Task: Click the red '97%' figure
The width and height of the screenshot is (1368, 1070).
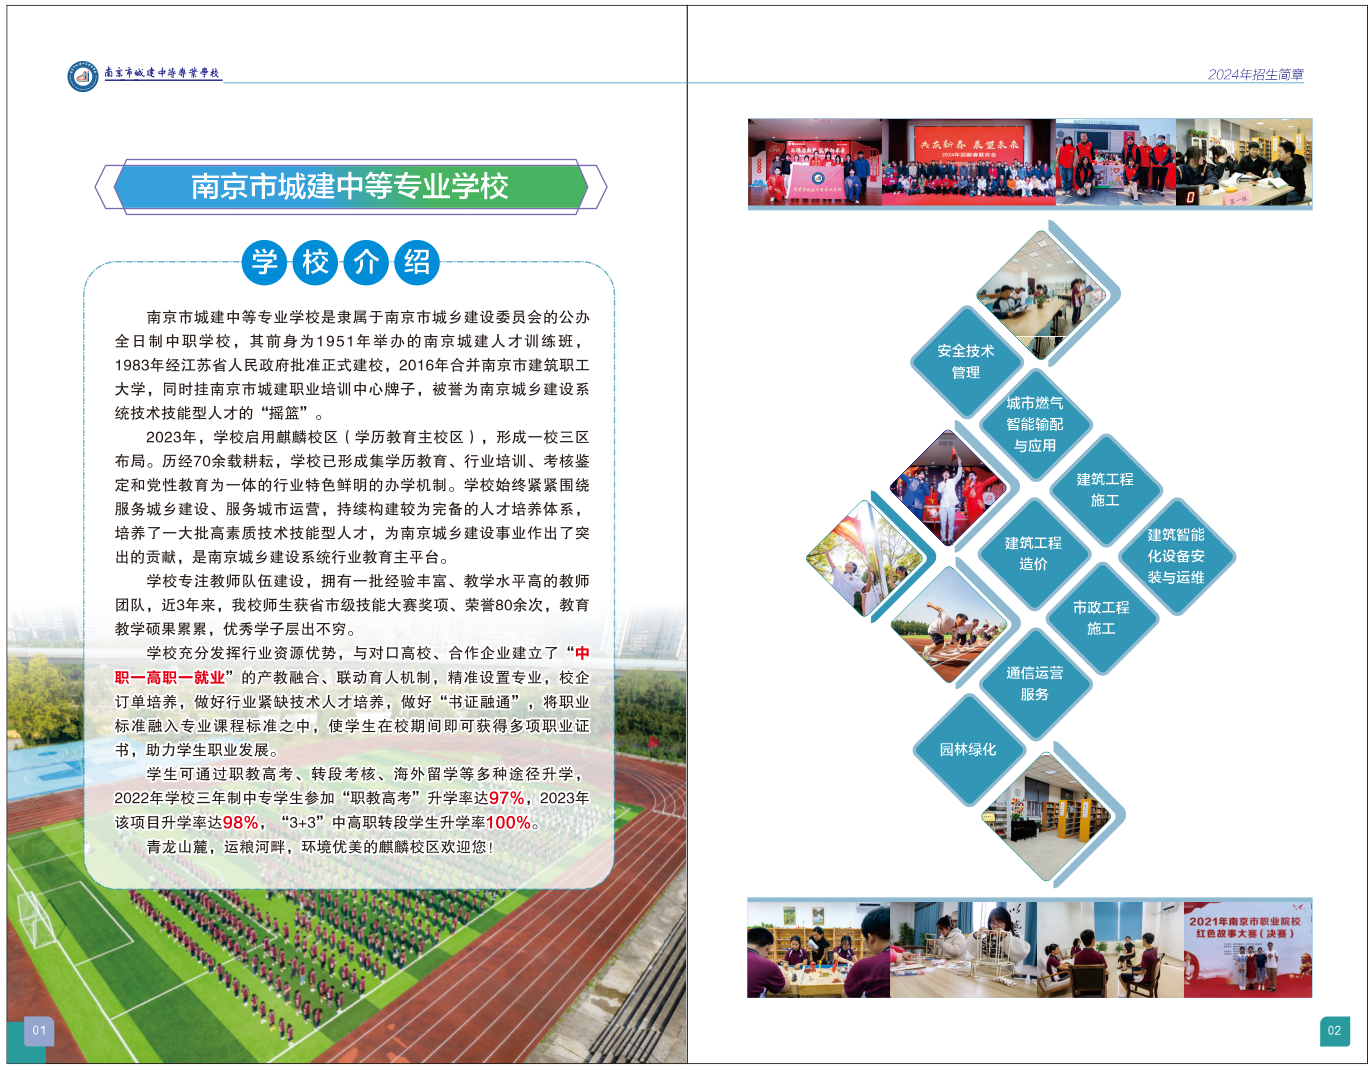Action: pos(507,798)
